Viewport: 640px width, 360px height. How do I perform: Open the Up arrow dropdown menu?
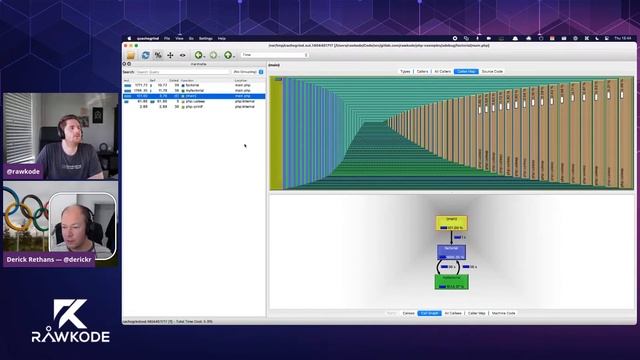234,56
